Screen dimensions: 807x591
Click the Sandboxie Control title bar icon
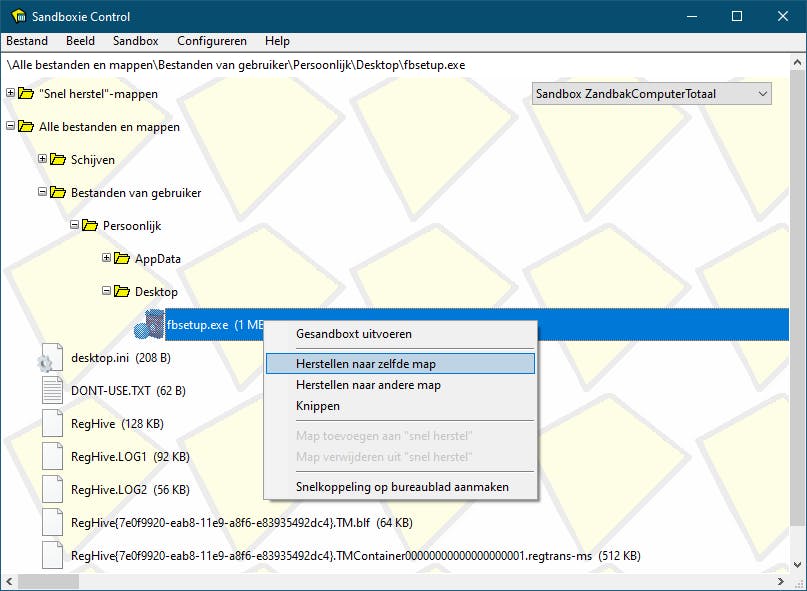click(x=19, y=16)
